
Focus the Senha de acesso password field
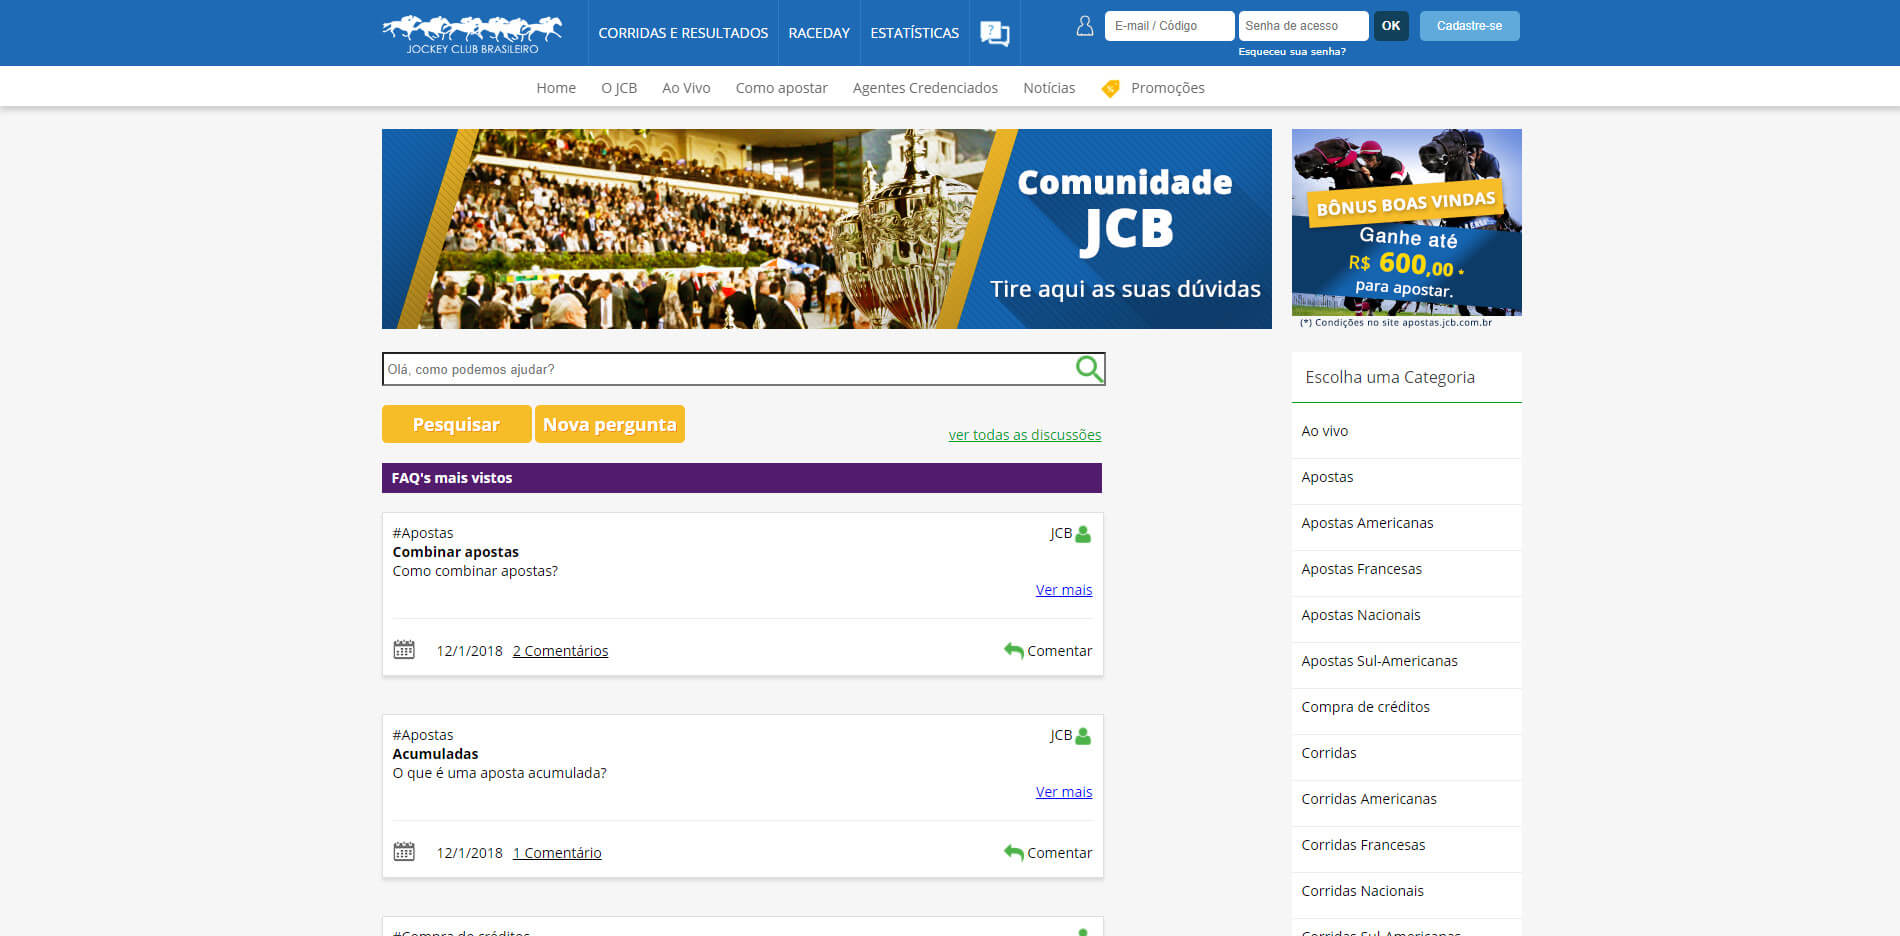click(1303, 26)
